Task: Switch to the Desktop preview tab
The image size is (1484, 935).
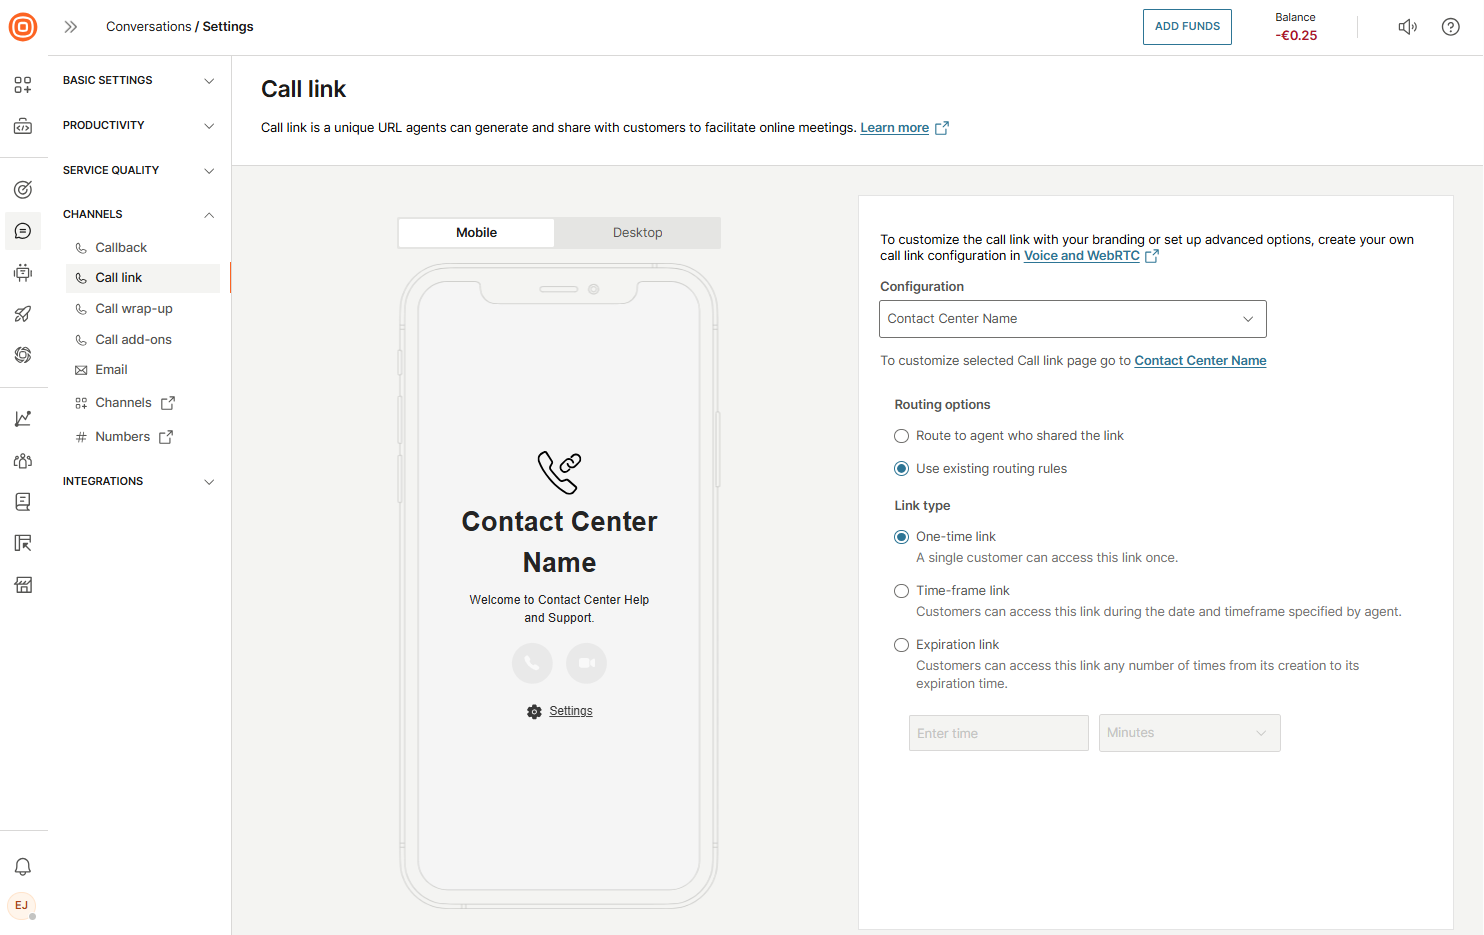Action: [x=637, y=233]
